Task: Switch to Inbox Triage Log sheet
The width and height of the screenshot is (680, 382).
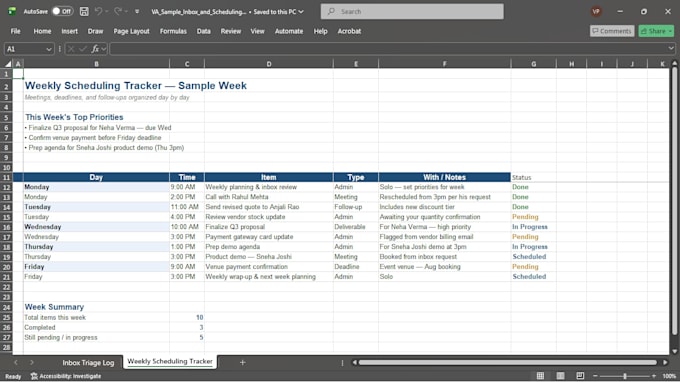Action: tap(88, 362)
